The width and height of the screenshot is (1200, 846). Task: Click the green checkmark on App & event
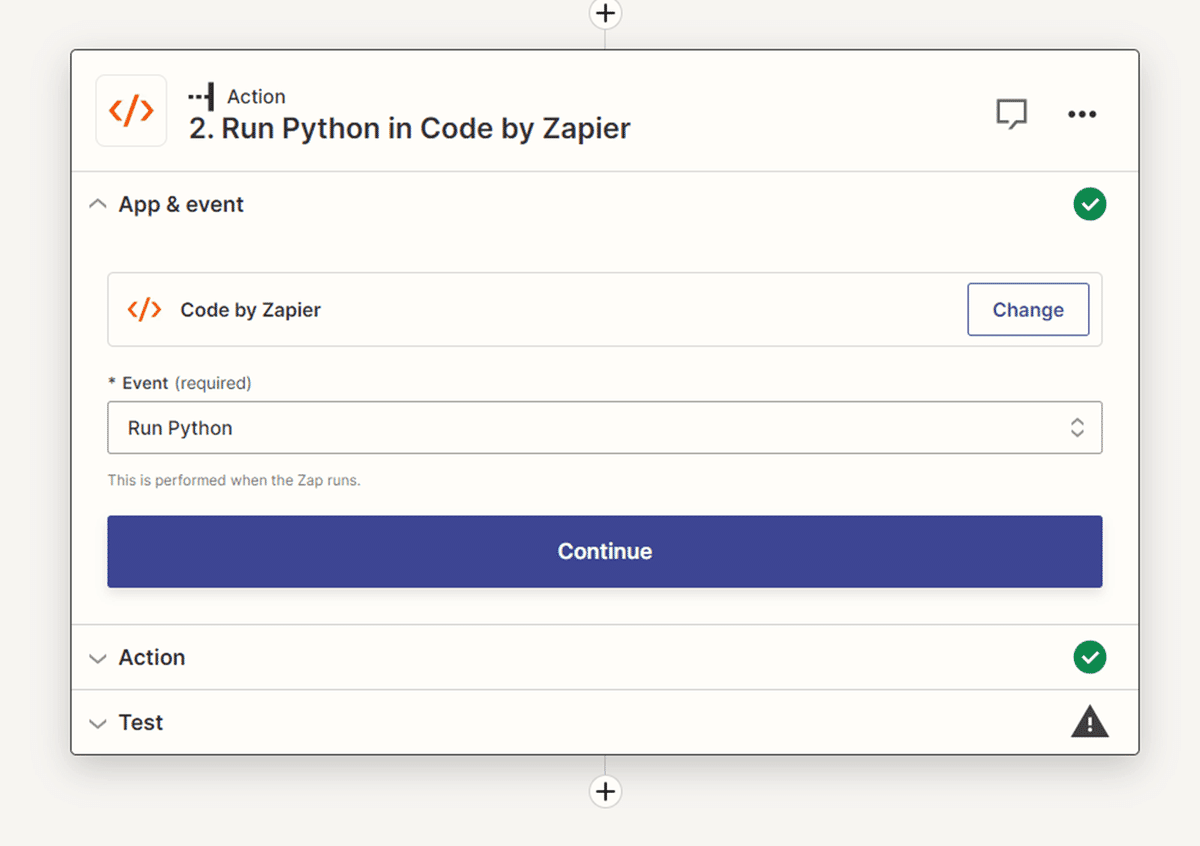[1090, 204]
